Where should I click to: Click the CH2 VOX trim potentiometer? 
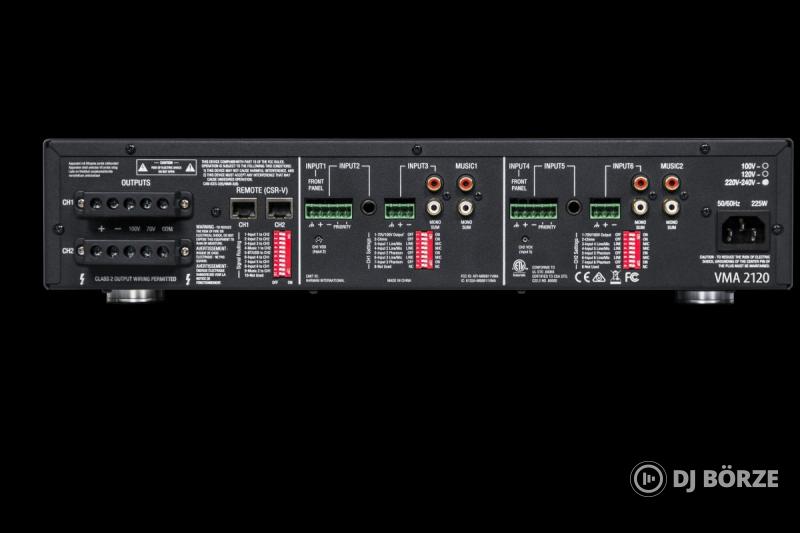tap(524, 239)
